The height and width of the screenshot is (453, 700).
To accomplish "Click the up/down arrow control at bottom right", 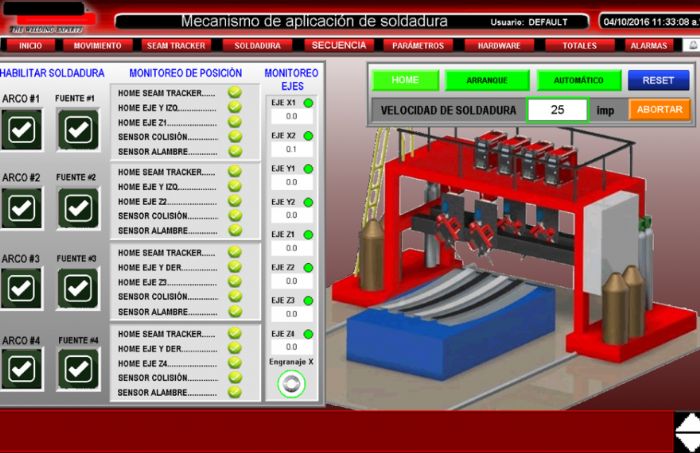I will (688, 432).
